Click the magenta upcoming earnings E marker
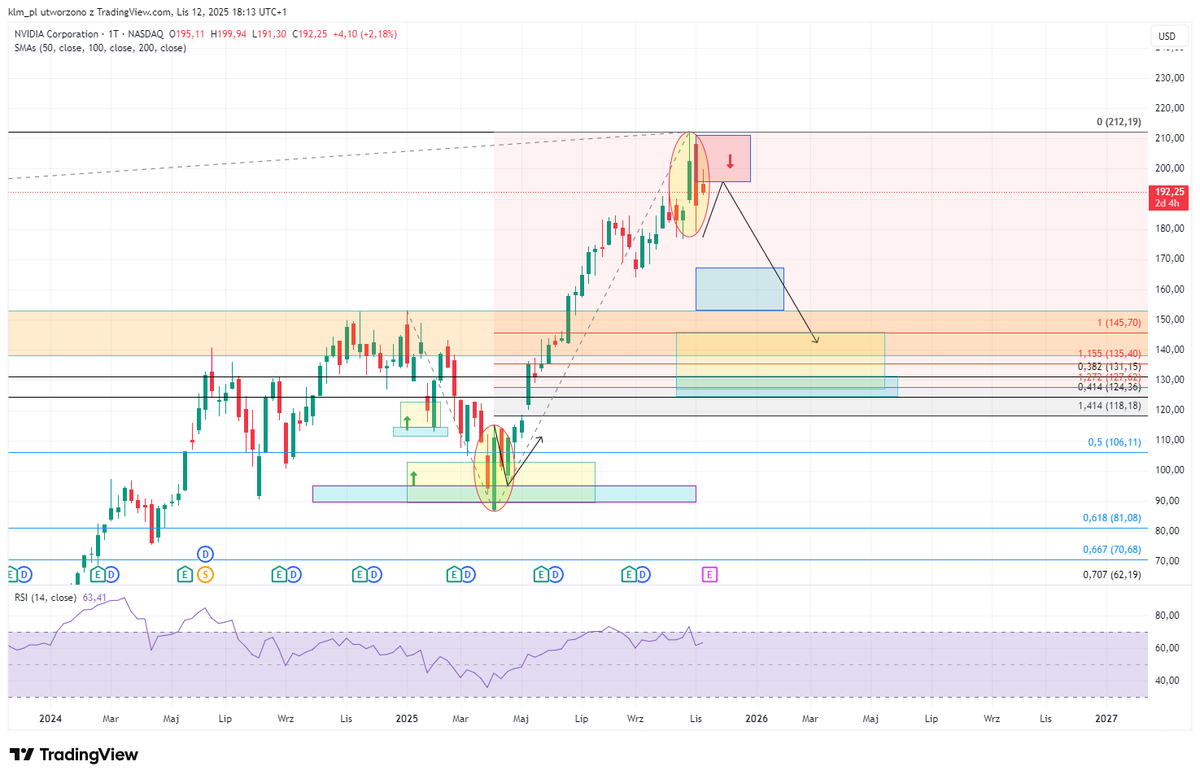Viewport: 1200px width, 779px height. tap(710, 574)
